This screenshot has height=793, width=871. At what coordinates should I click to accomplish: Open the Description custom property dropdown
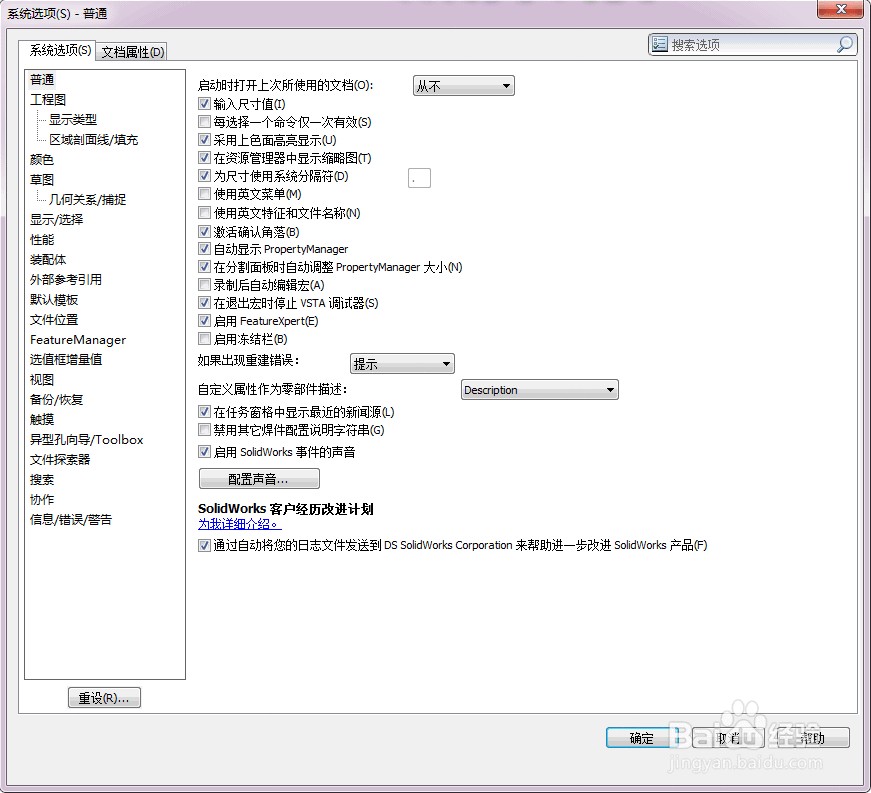pos(539,390)
